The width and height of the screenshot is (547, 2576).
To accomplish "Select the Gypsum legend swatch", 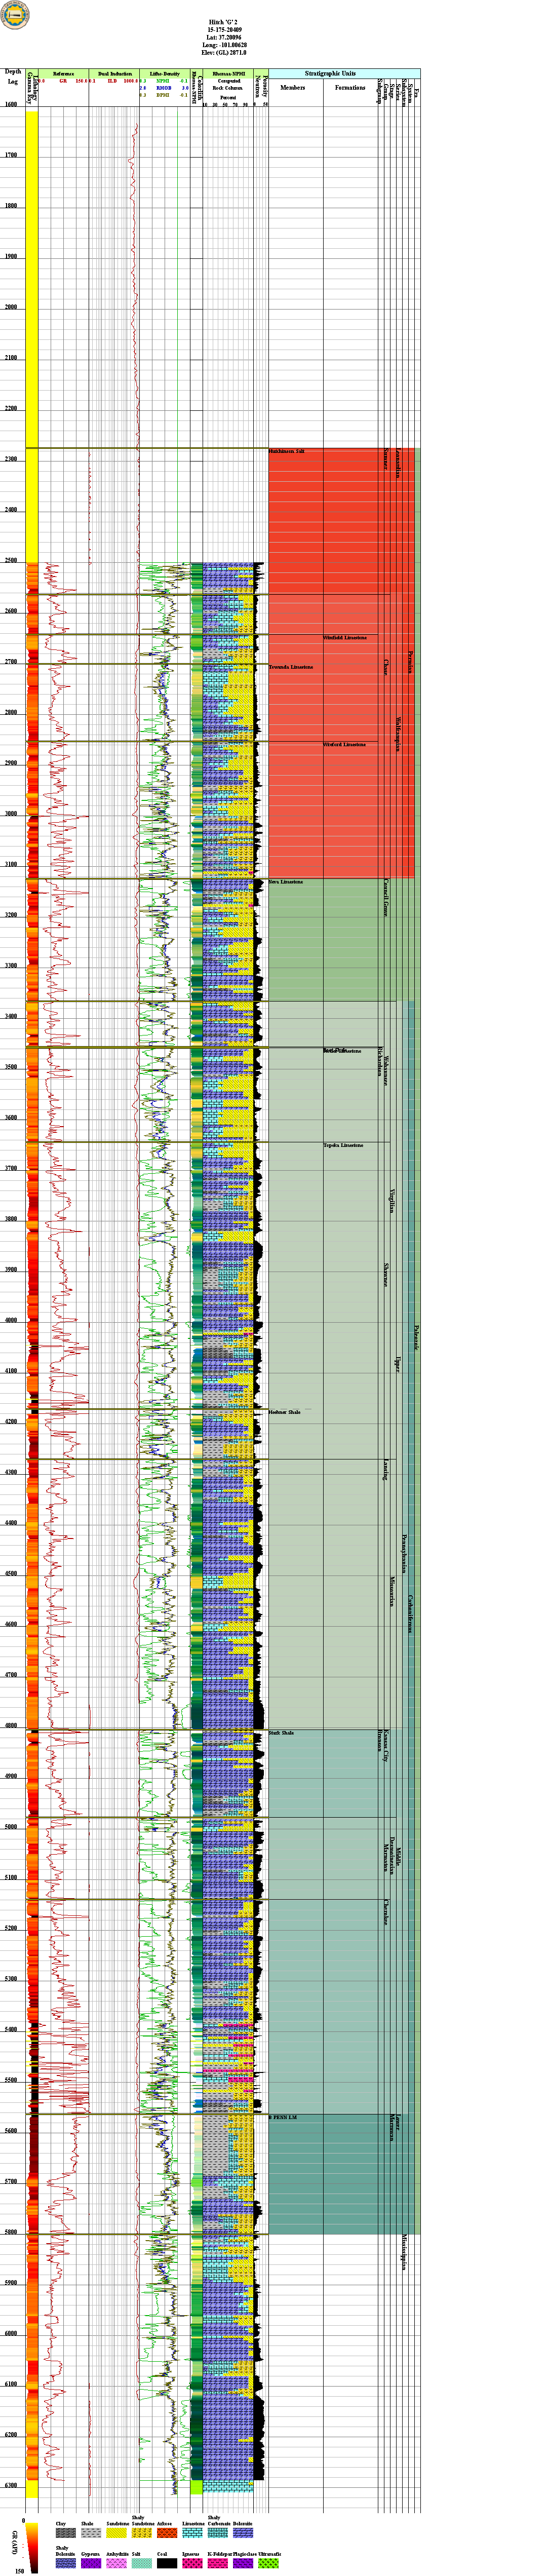I will tap(91, 2563).
